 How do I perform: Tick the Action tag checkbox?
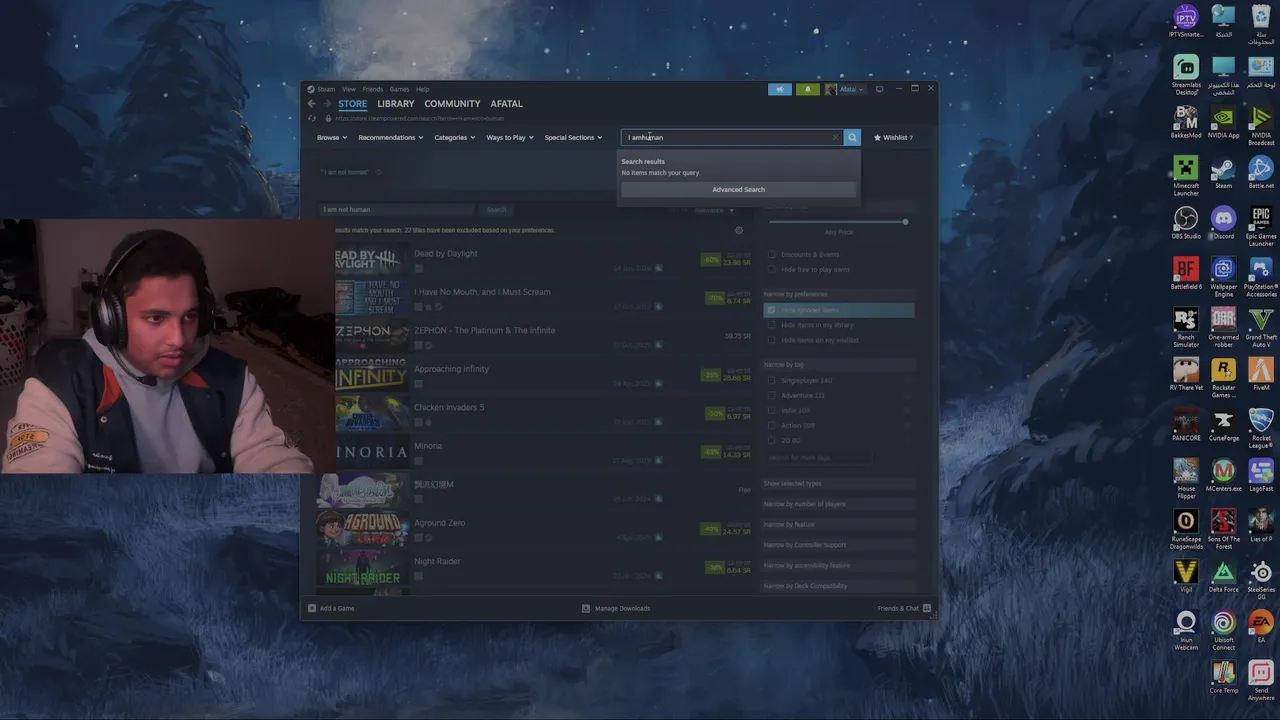pyautogui.click(x=772, y=425)
